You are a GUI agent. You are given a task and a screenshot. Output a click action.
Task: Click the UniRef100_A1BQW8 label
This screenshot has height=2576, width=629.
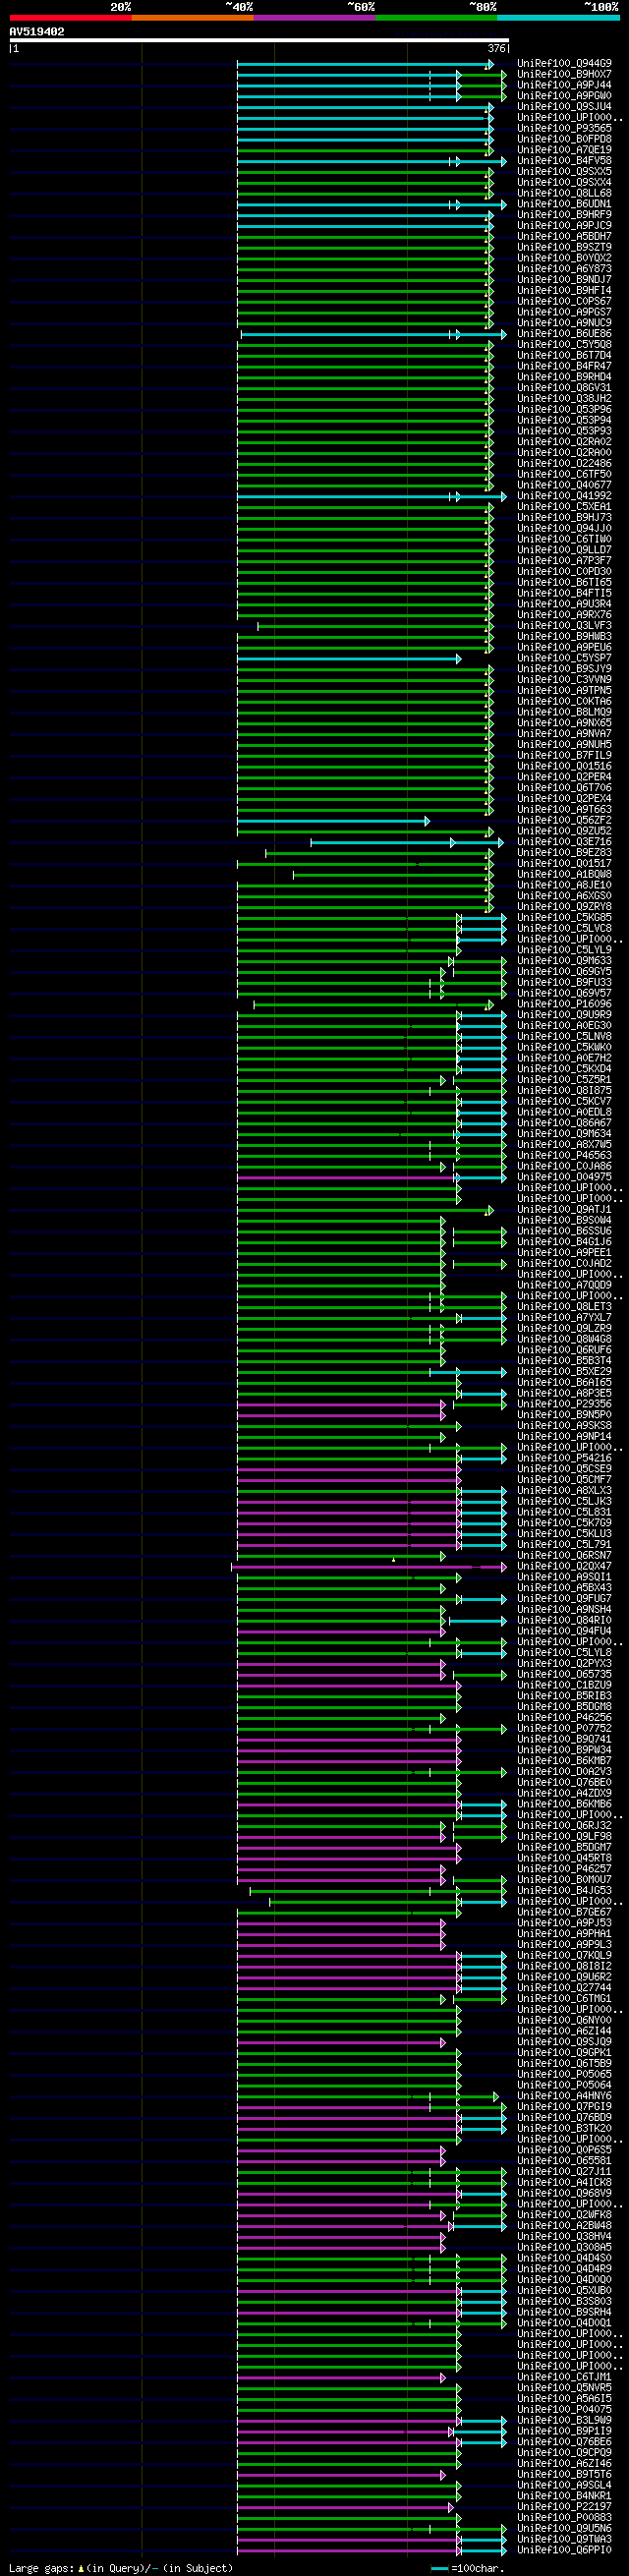pos(564,875)
